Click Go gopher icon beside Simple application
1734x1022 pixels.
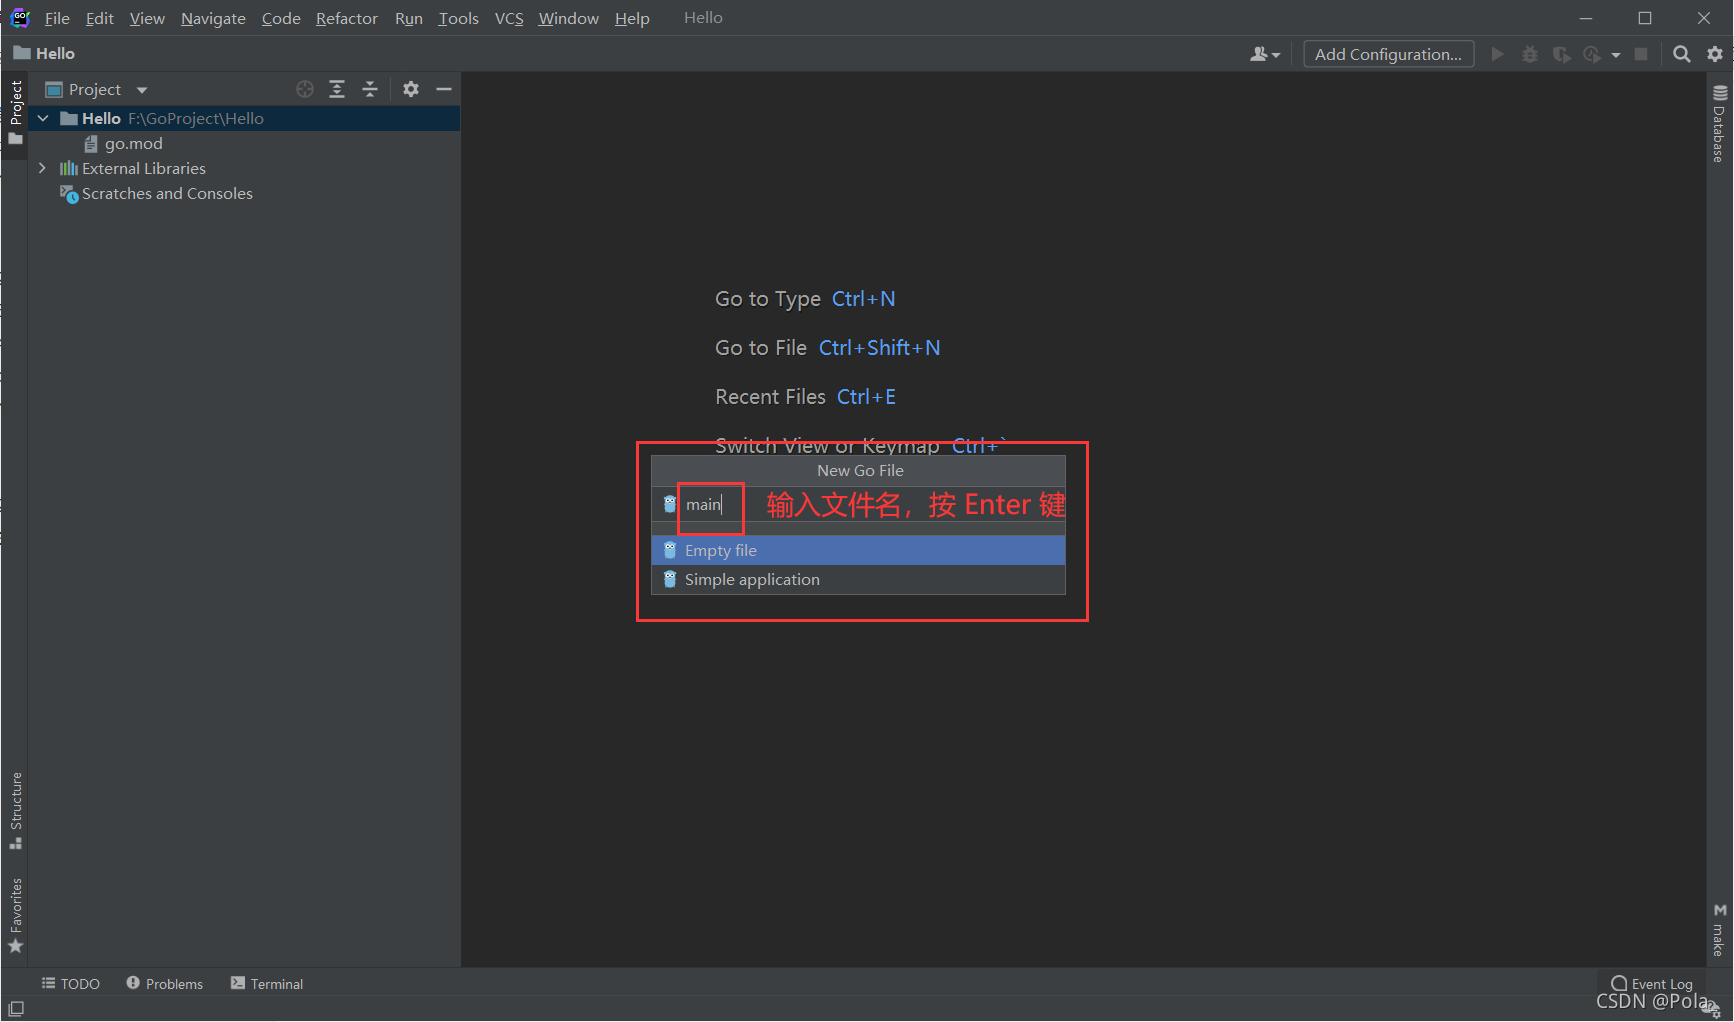click(x=670, y=579)
